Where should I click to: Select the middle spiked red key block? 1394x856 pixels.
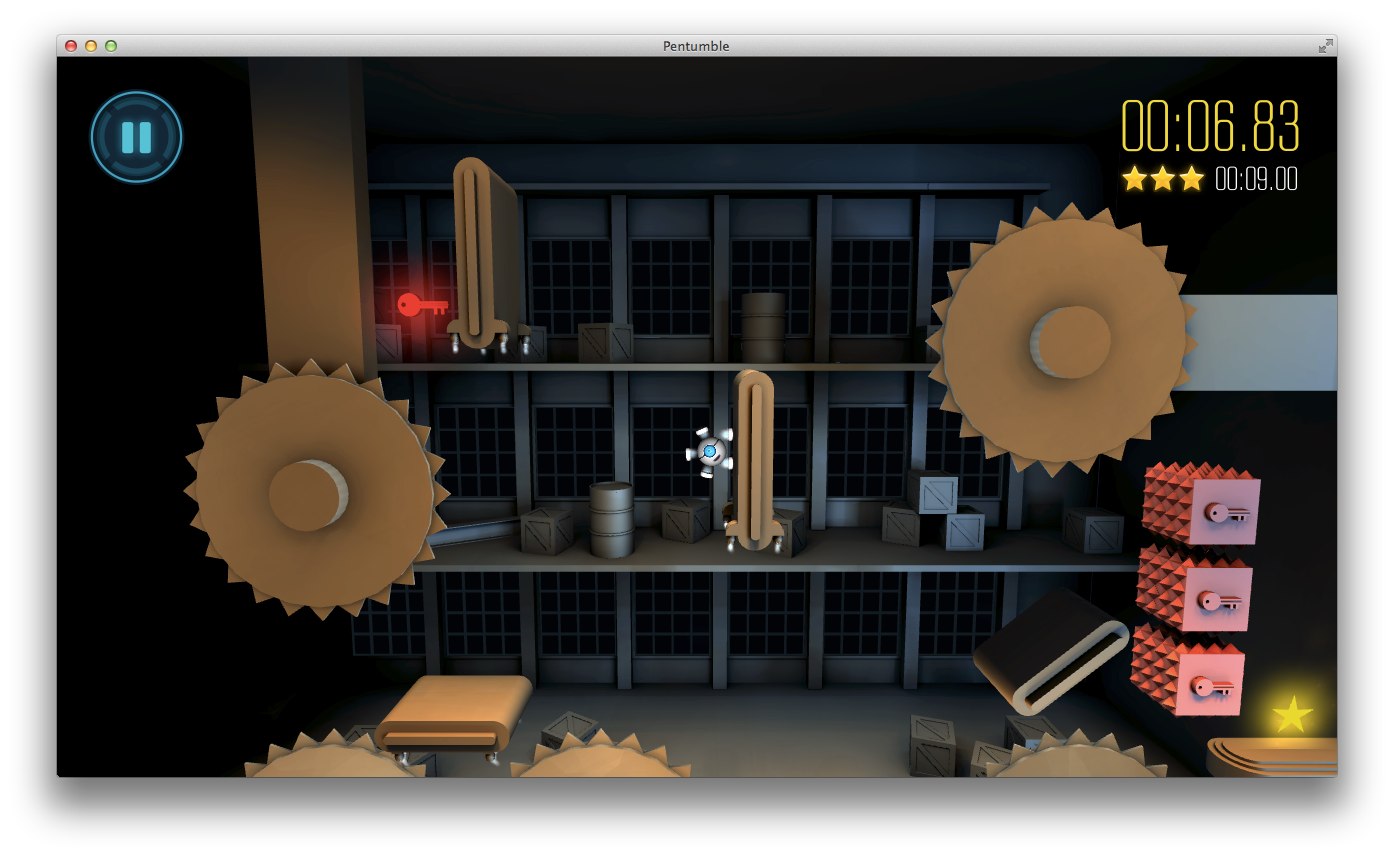pos(1194,590)
